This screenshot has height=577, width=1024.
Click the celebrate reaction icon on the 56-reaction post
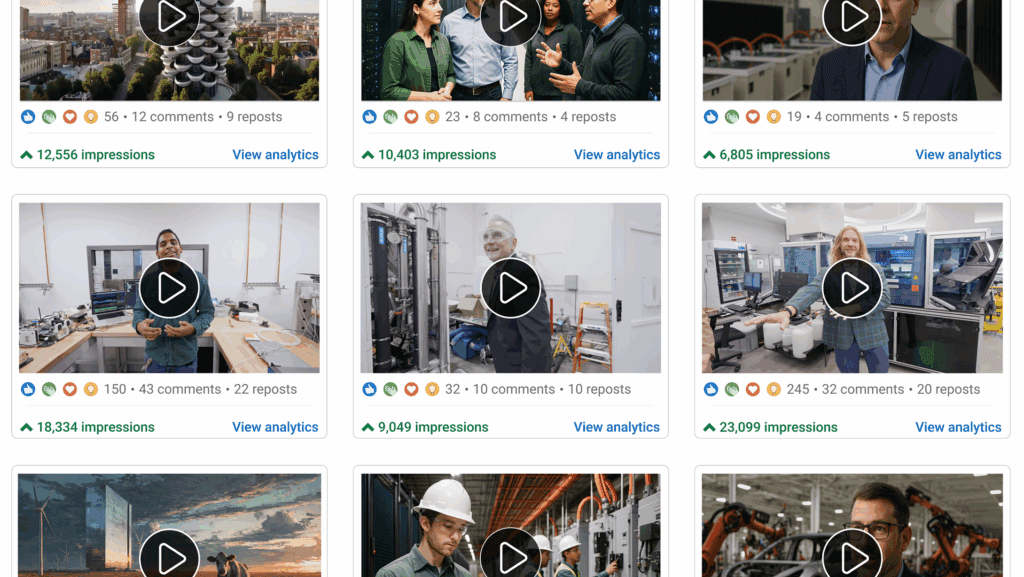(x=49, y=117)
